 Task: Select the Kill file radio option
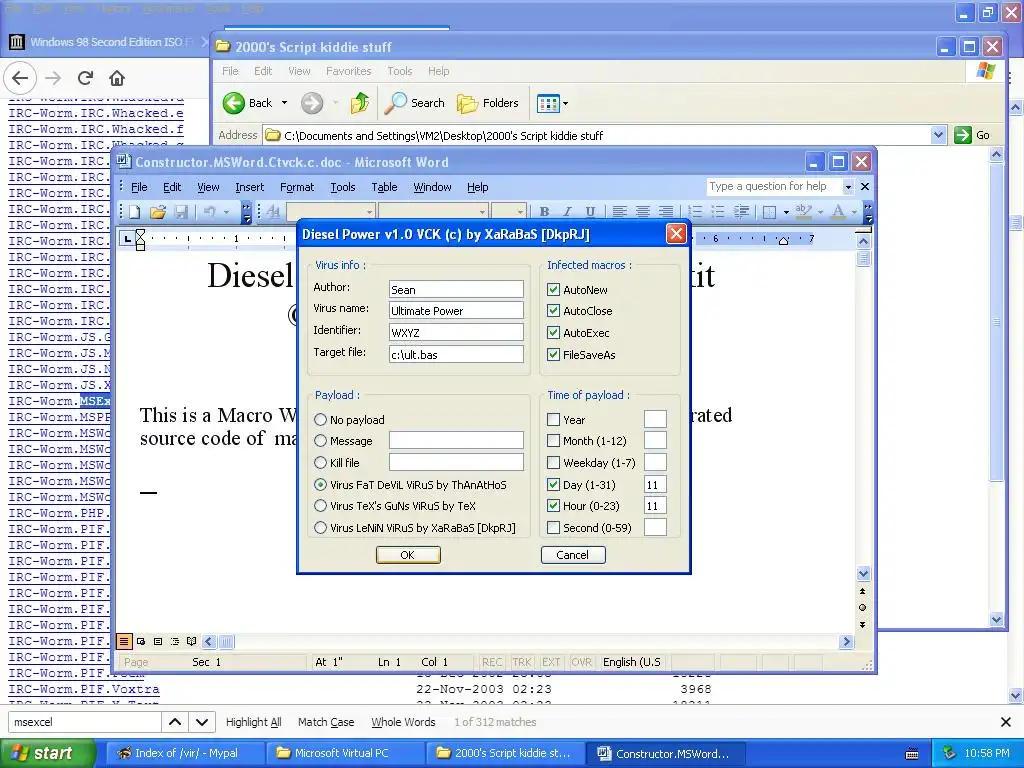[x=320, y=462]
